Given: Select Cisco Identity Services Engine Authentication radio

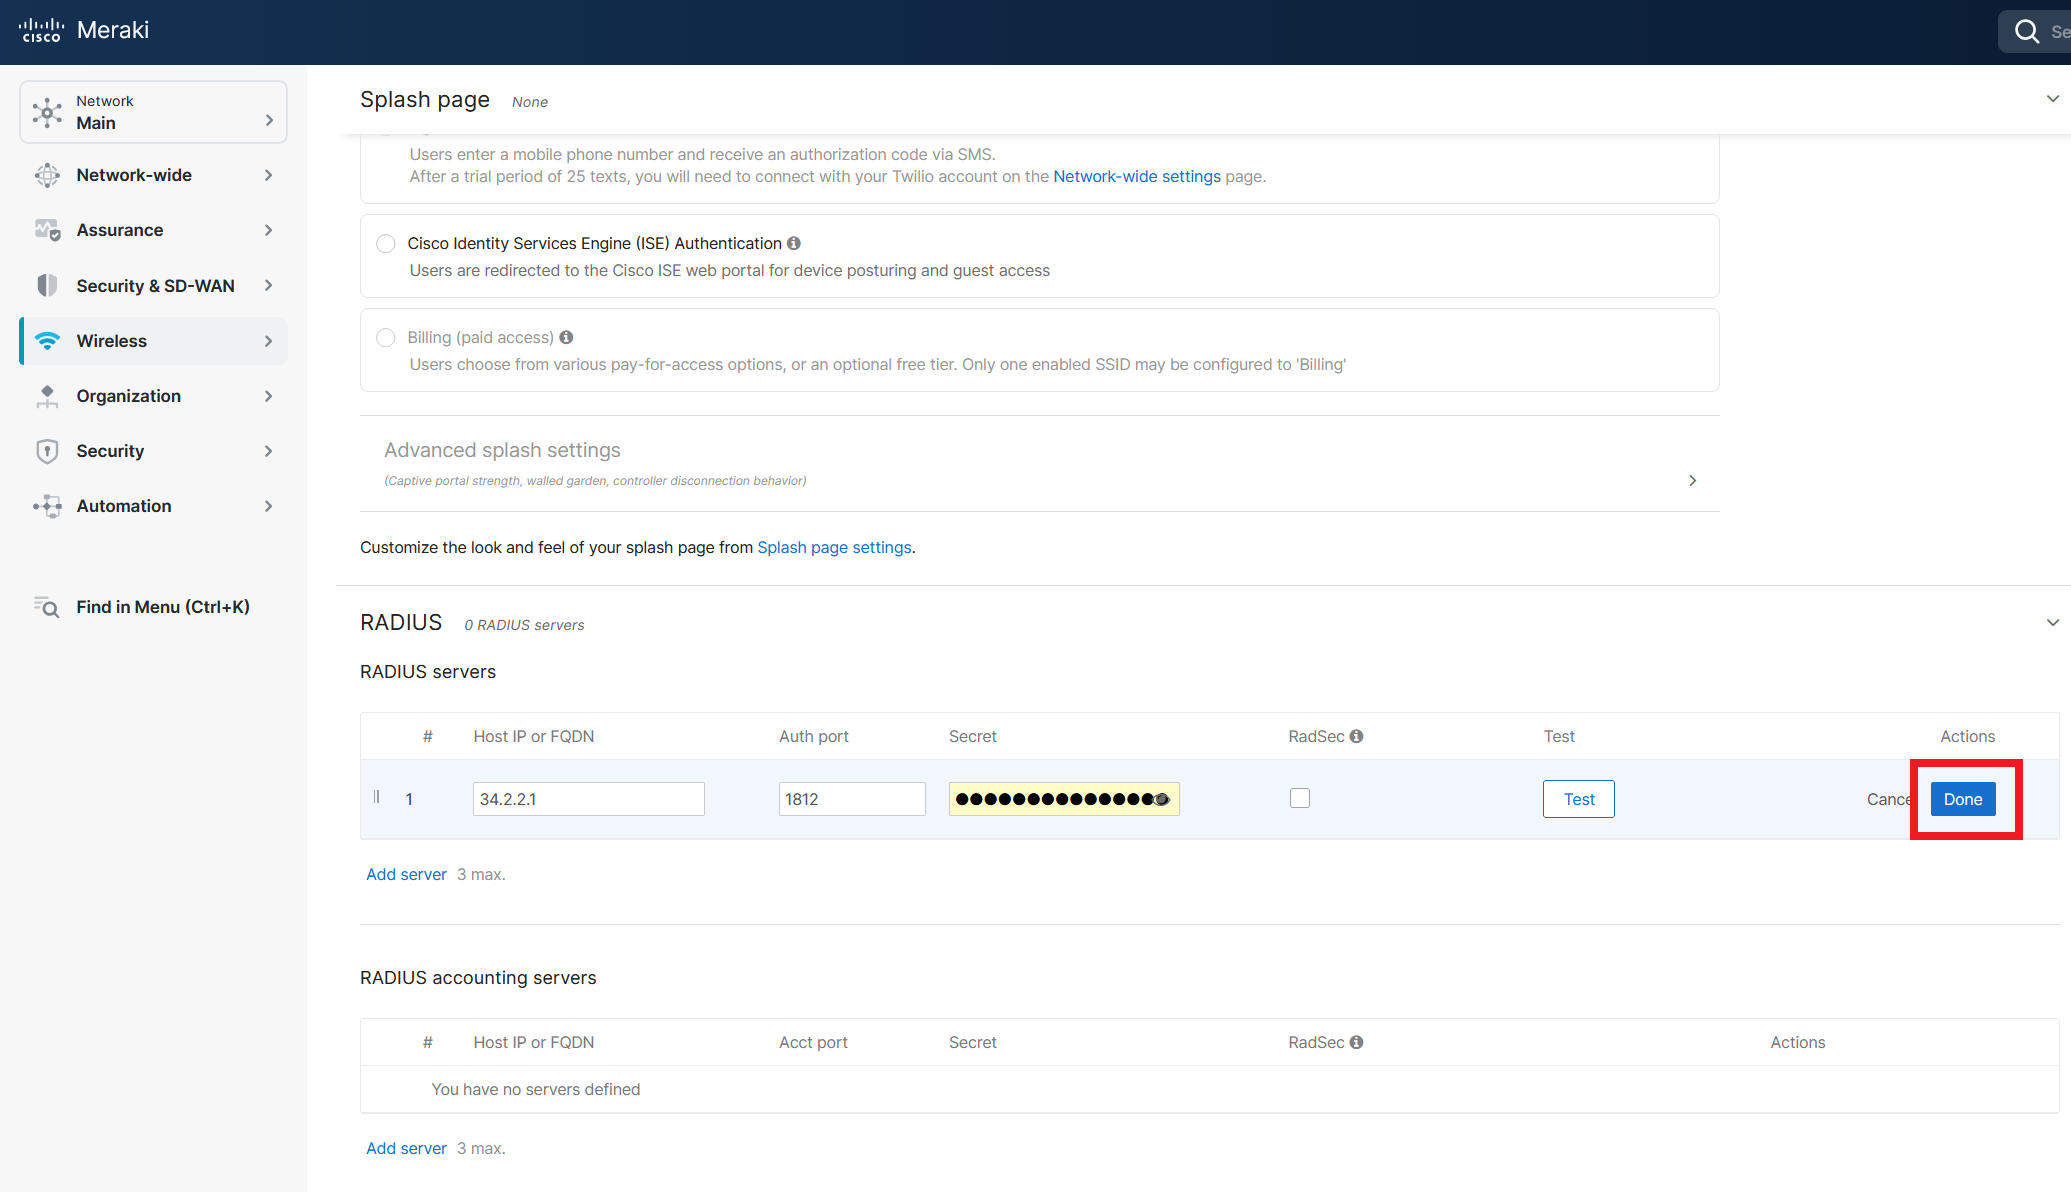Looking at the screenshot, I should click(386, 244).
